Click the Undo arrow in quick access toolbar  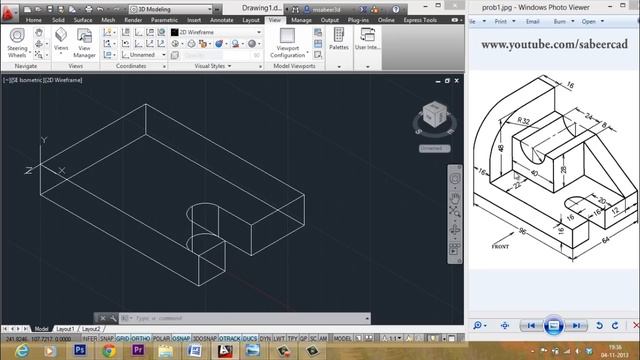100,9
